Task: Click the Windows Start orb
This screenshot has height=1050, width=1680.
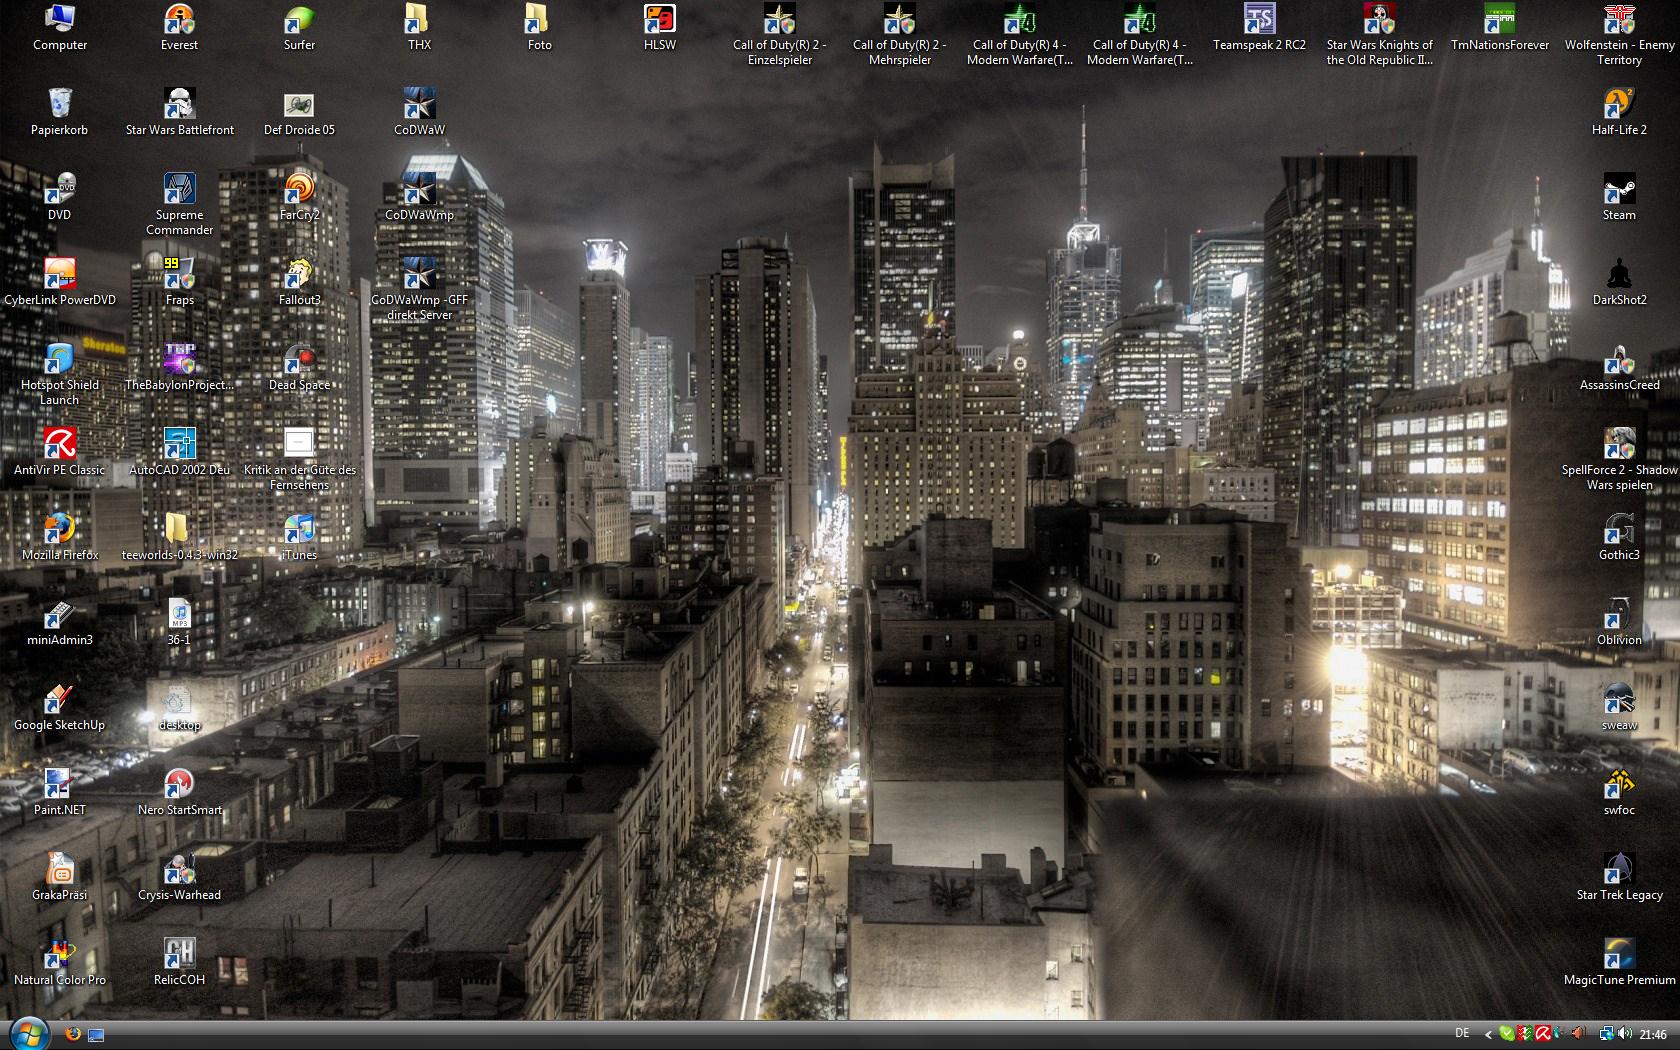Action: click(x=28, y=1034)
